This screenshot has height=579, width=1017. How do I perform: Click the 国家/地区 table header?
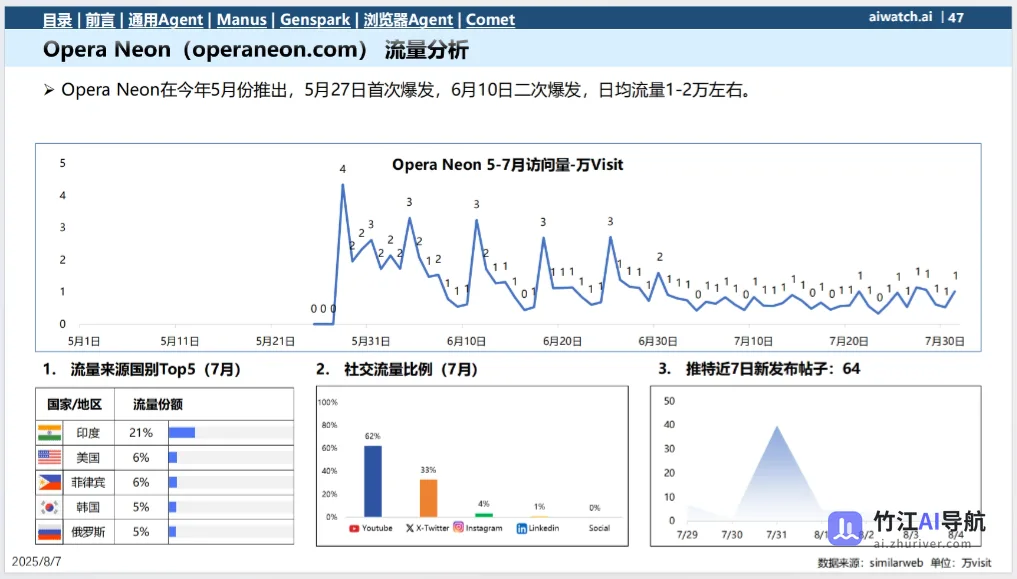75,405
